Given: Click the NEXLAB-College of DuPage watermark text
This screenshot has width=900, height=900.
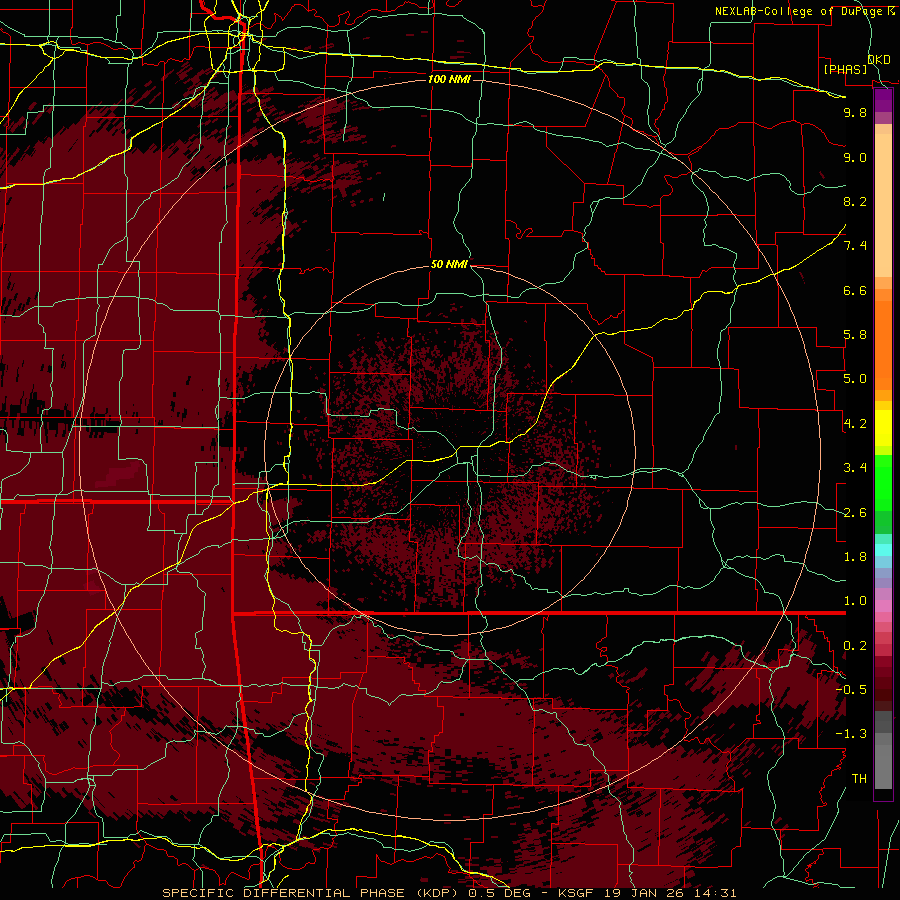Looking at the screenshot, I should (804, 11).
